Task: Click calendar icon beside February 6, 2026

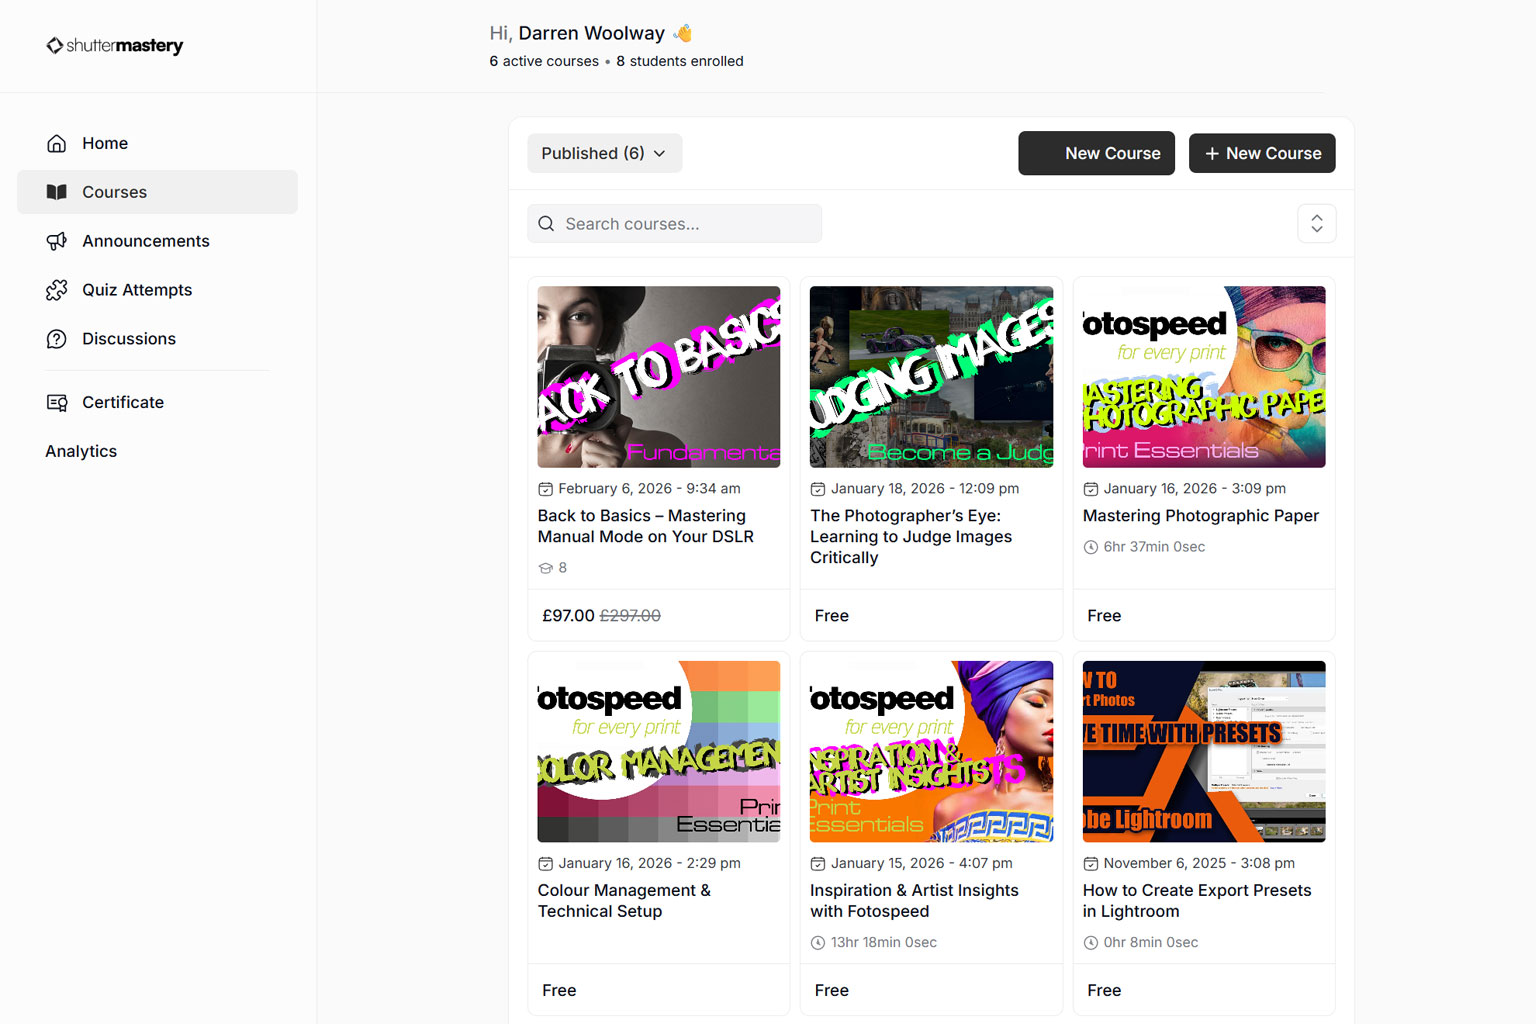Action: coord(545,489)
